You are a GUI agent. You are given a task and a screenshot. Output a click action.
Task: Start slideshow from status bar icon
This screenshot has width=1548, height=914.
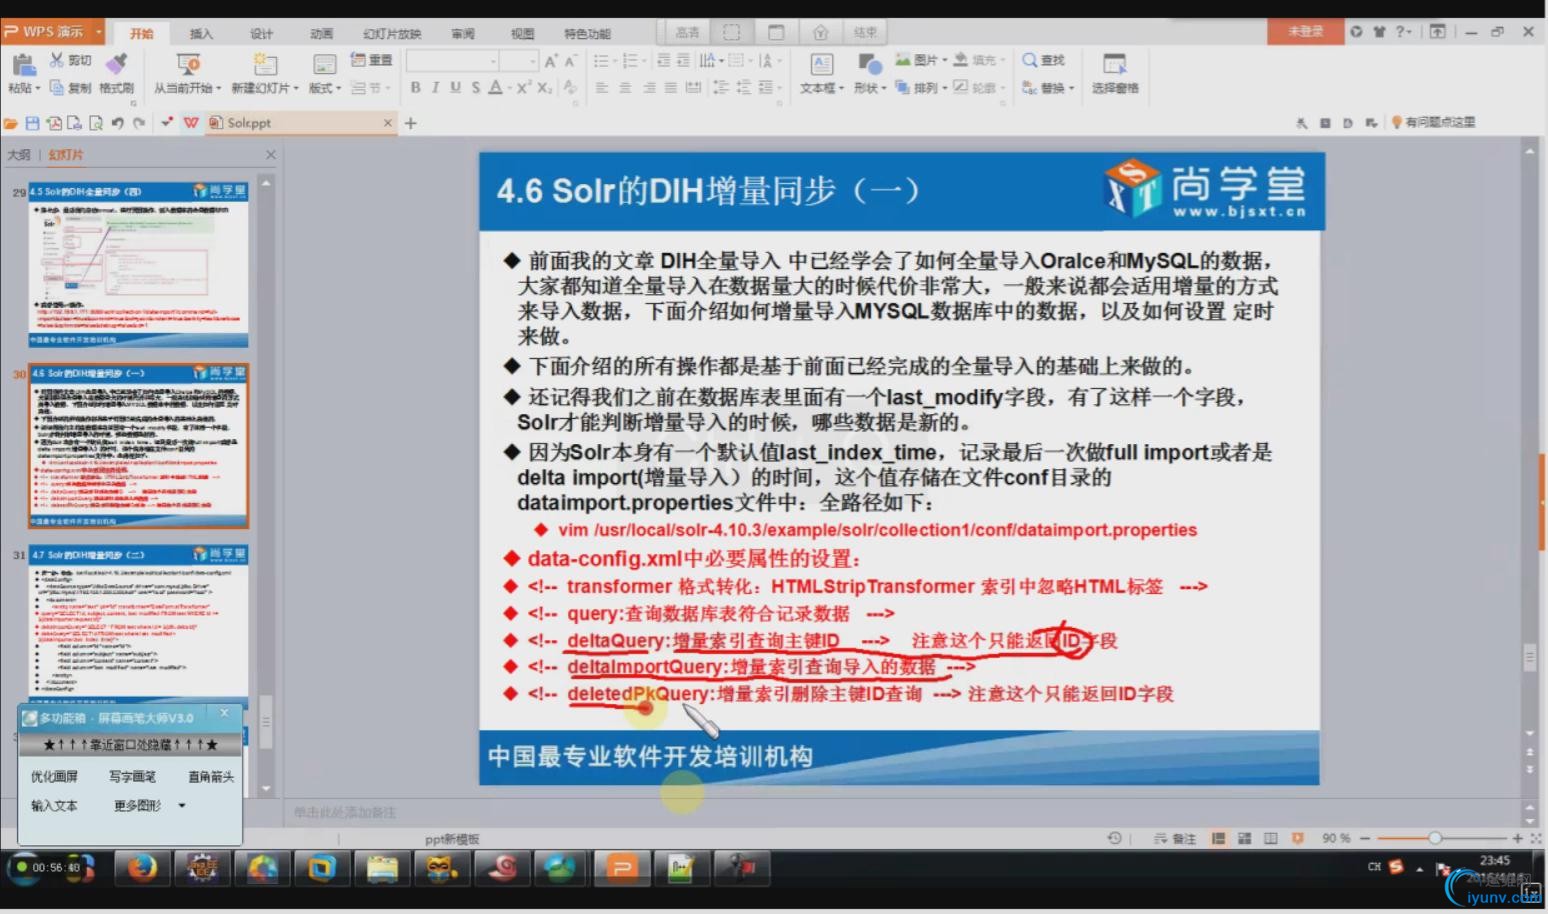[1297, 838]
